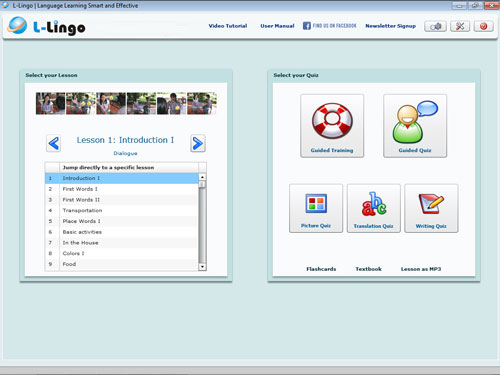The image size is (500, 375).
Task: Visit Find Us on Facebook link
Action: (x=330, y=26)
